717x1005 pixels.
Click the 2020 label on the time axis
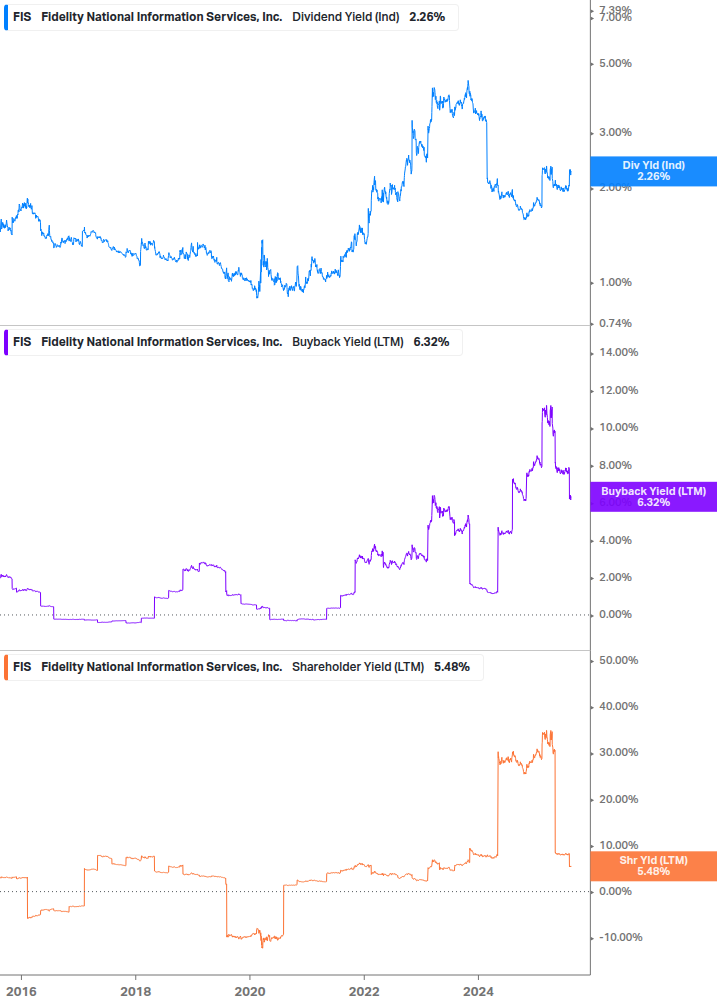coord(250,992)
